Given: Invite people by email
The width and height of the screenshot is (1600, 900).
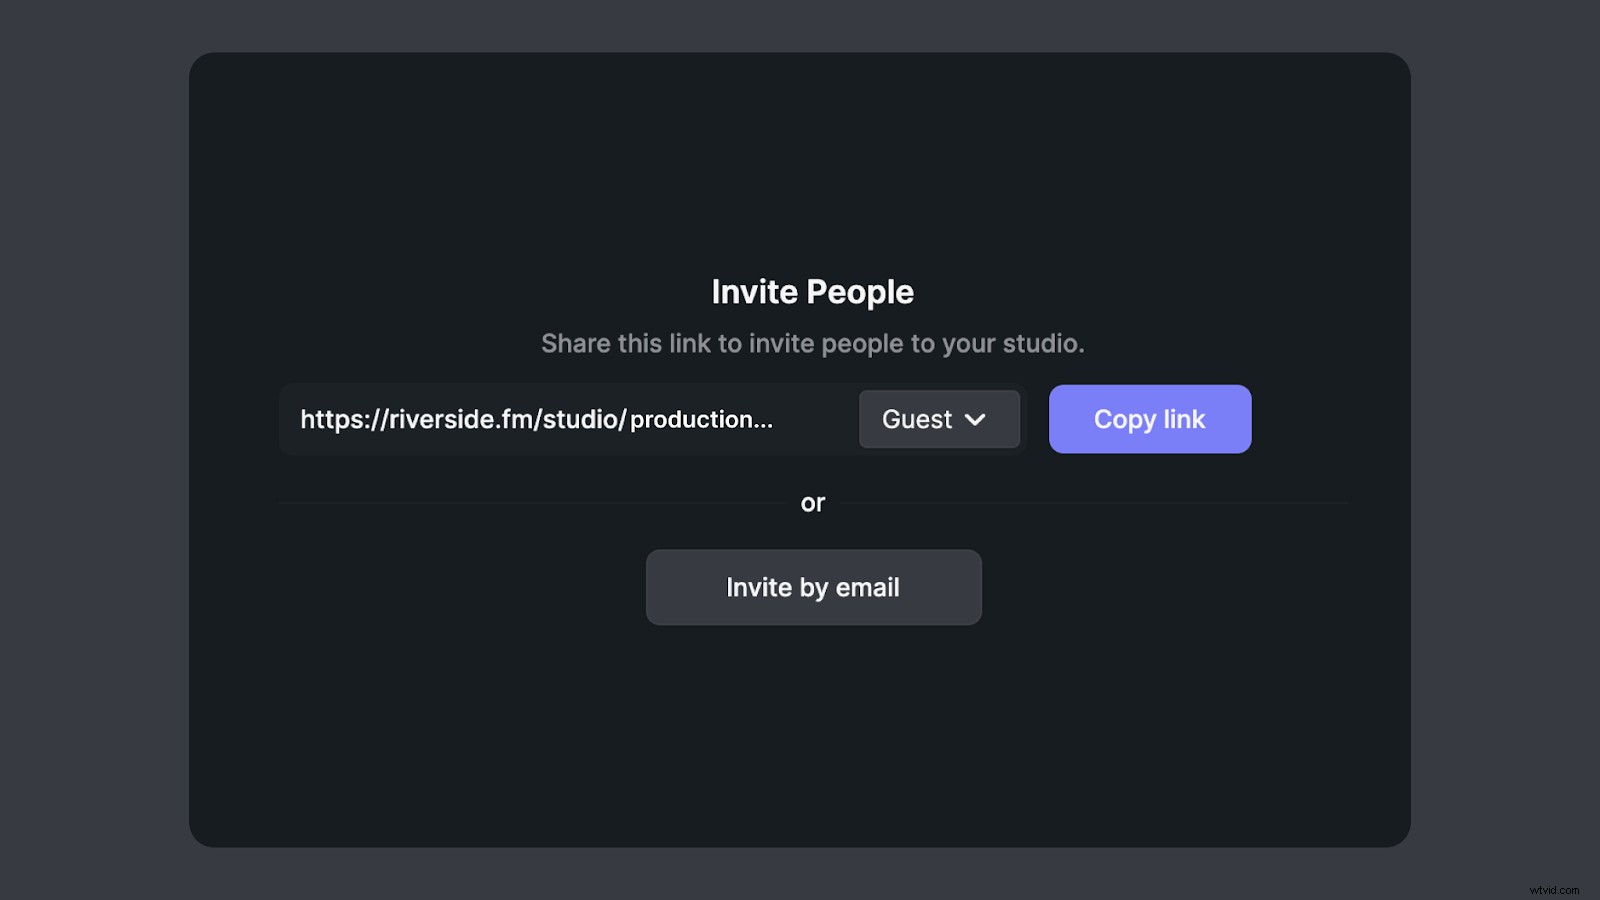Looking at the screenshot, I should [x=813, y=587].
